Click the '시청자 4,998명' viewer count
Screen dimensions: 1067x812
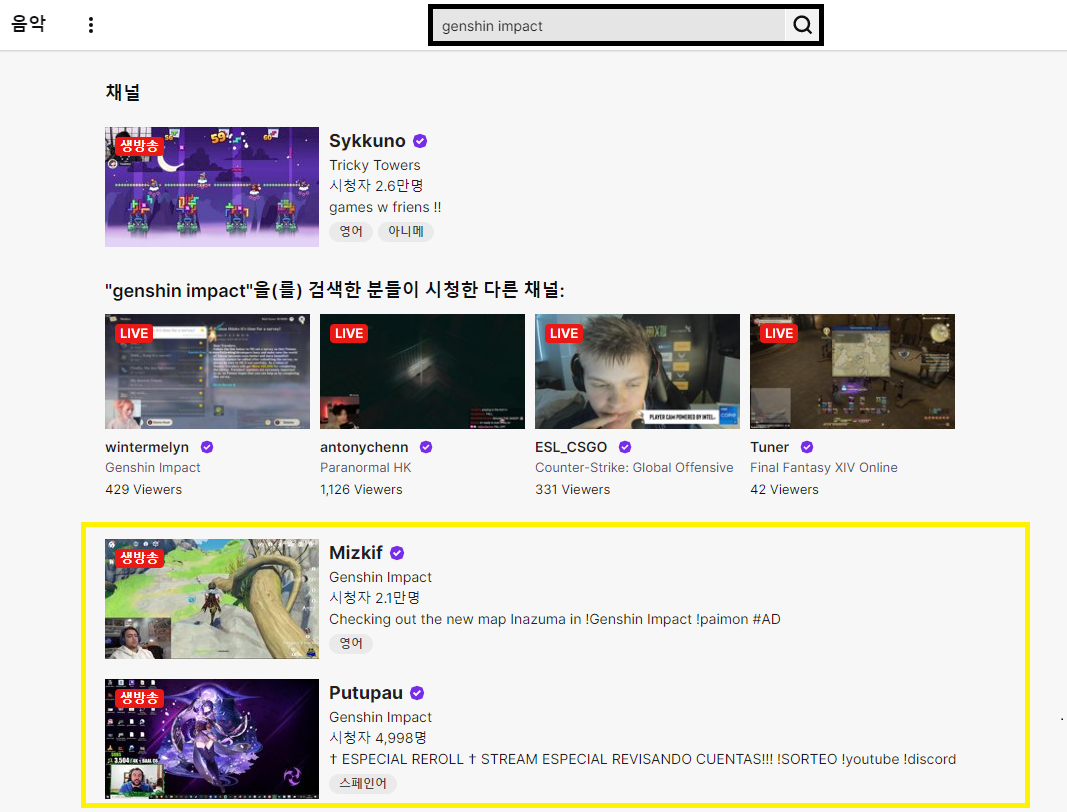[378, 738]
